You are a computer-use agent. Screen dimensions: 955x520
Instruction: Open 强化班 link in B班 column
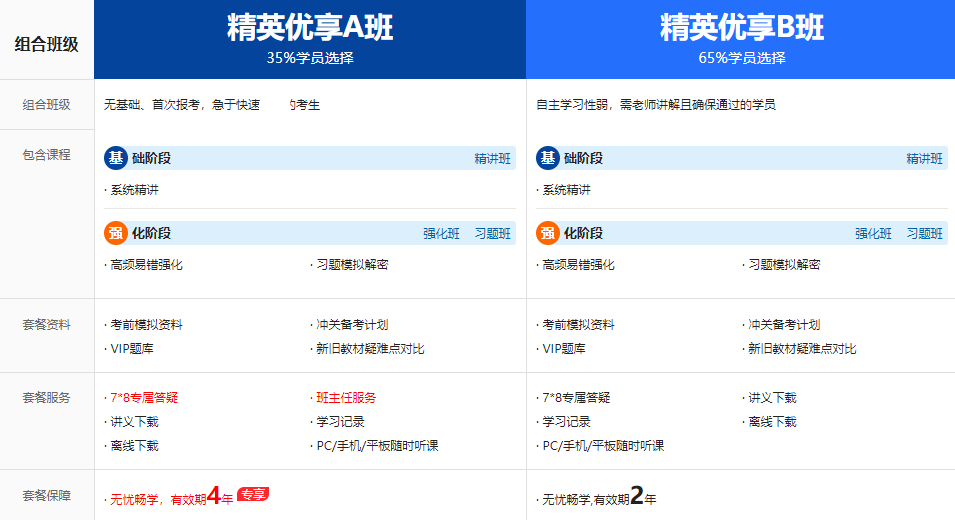click(x=873, y=233)
